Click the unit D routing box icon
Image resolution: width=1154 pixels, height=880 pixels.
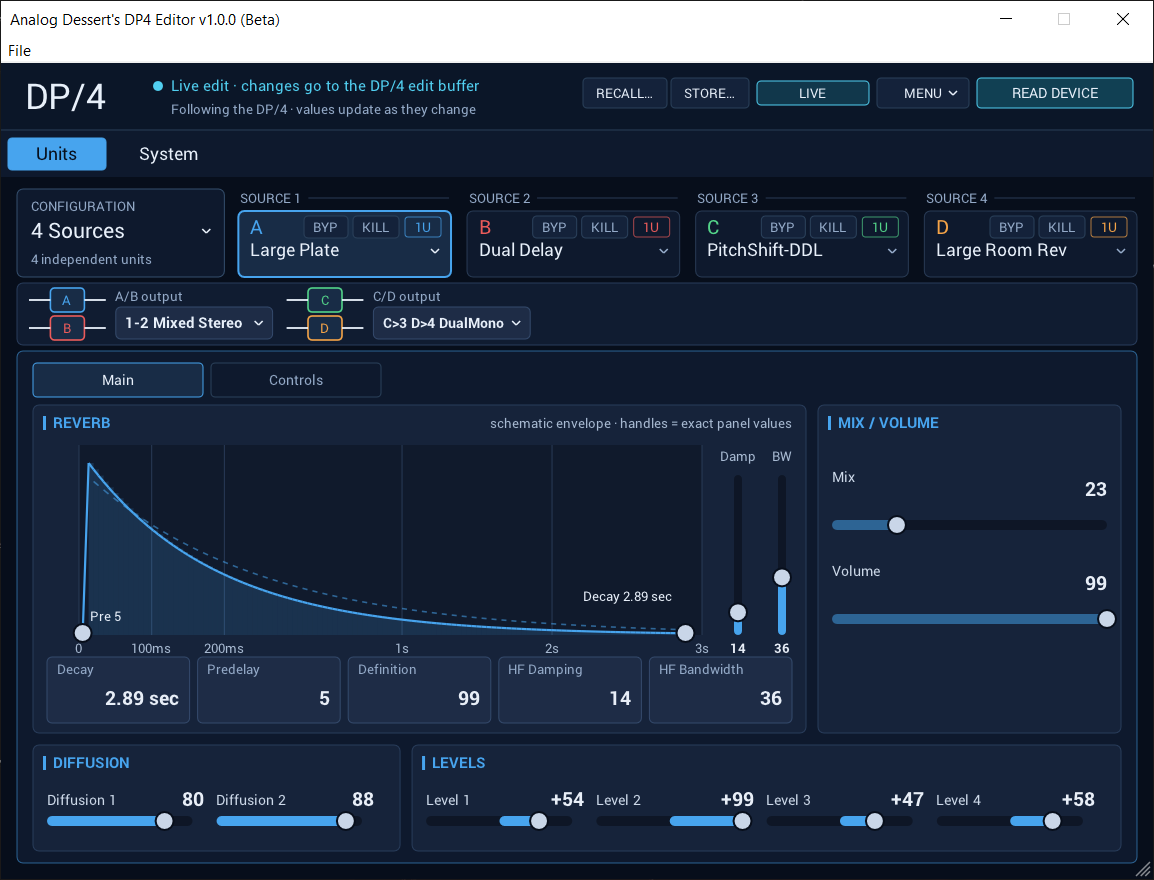325,328
